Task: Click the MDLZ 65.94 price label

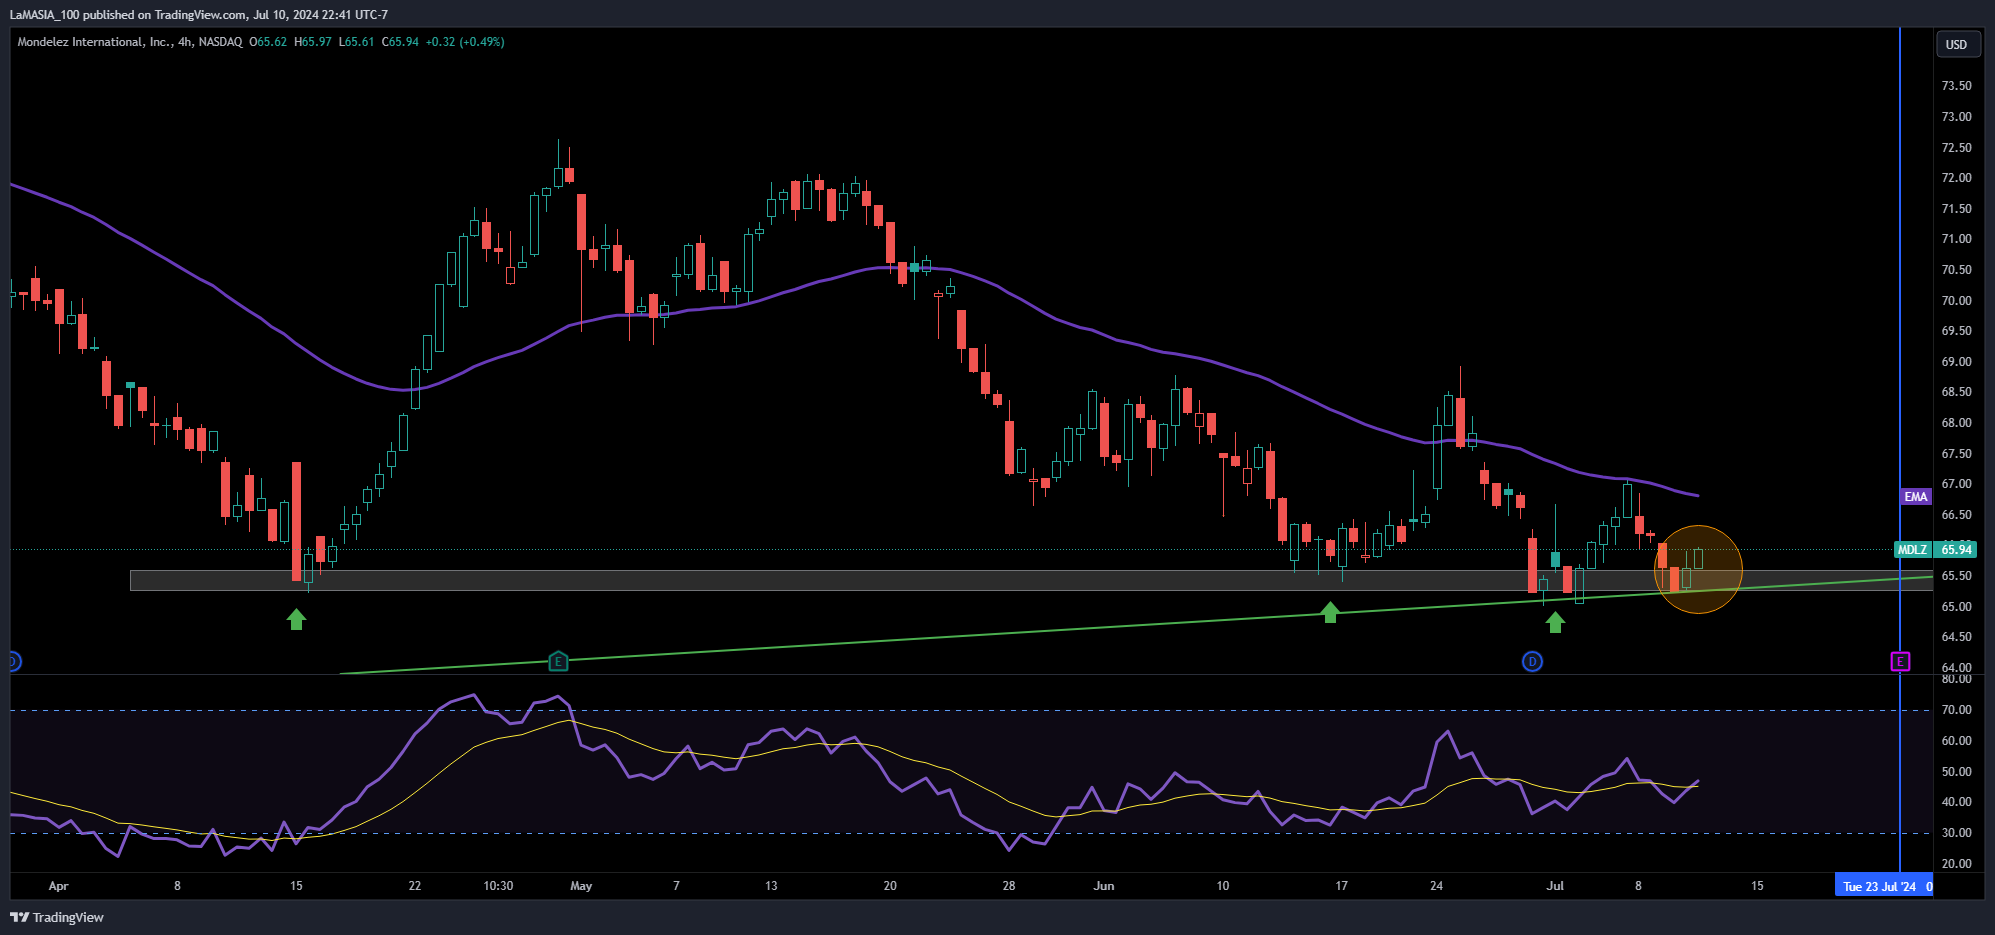Action: [x=1935, y=549]
